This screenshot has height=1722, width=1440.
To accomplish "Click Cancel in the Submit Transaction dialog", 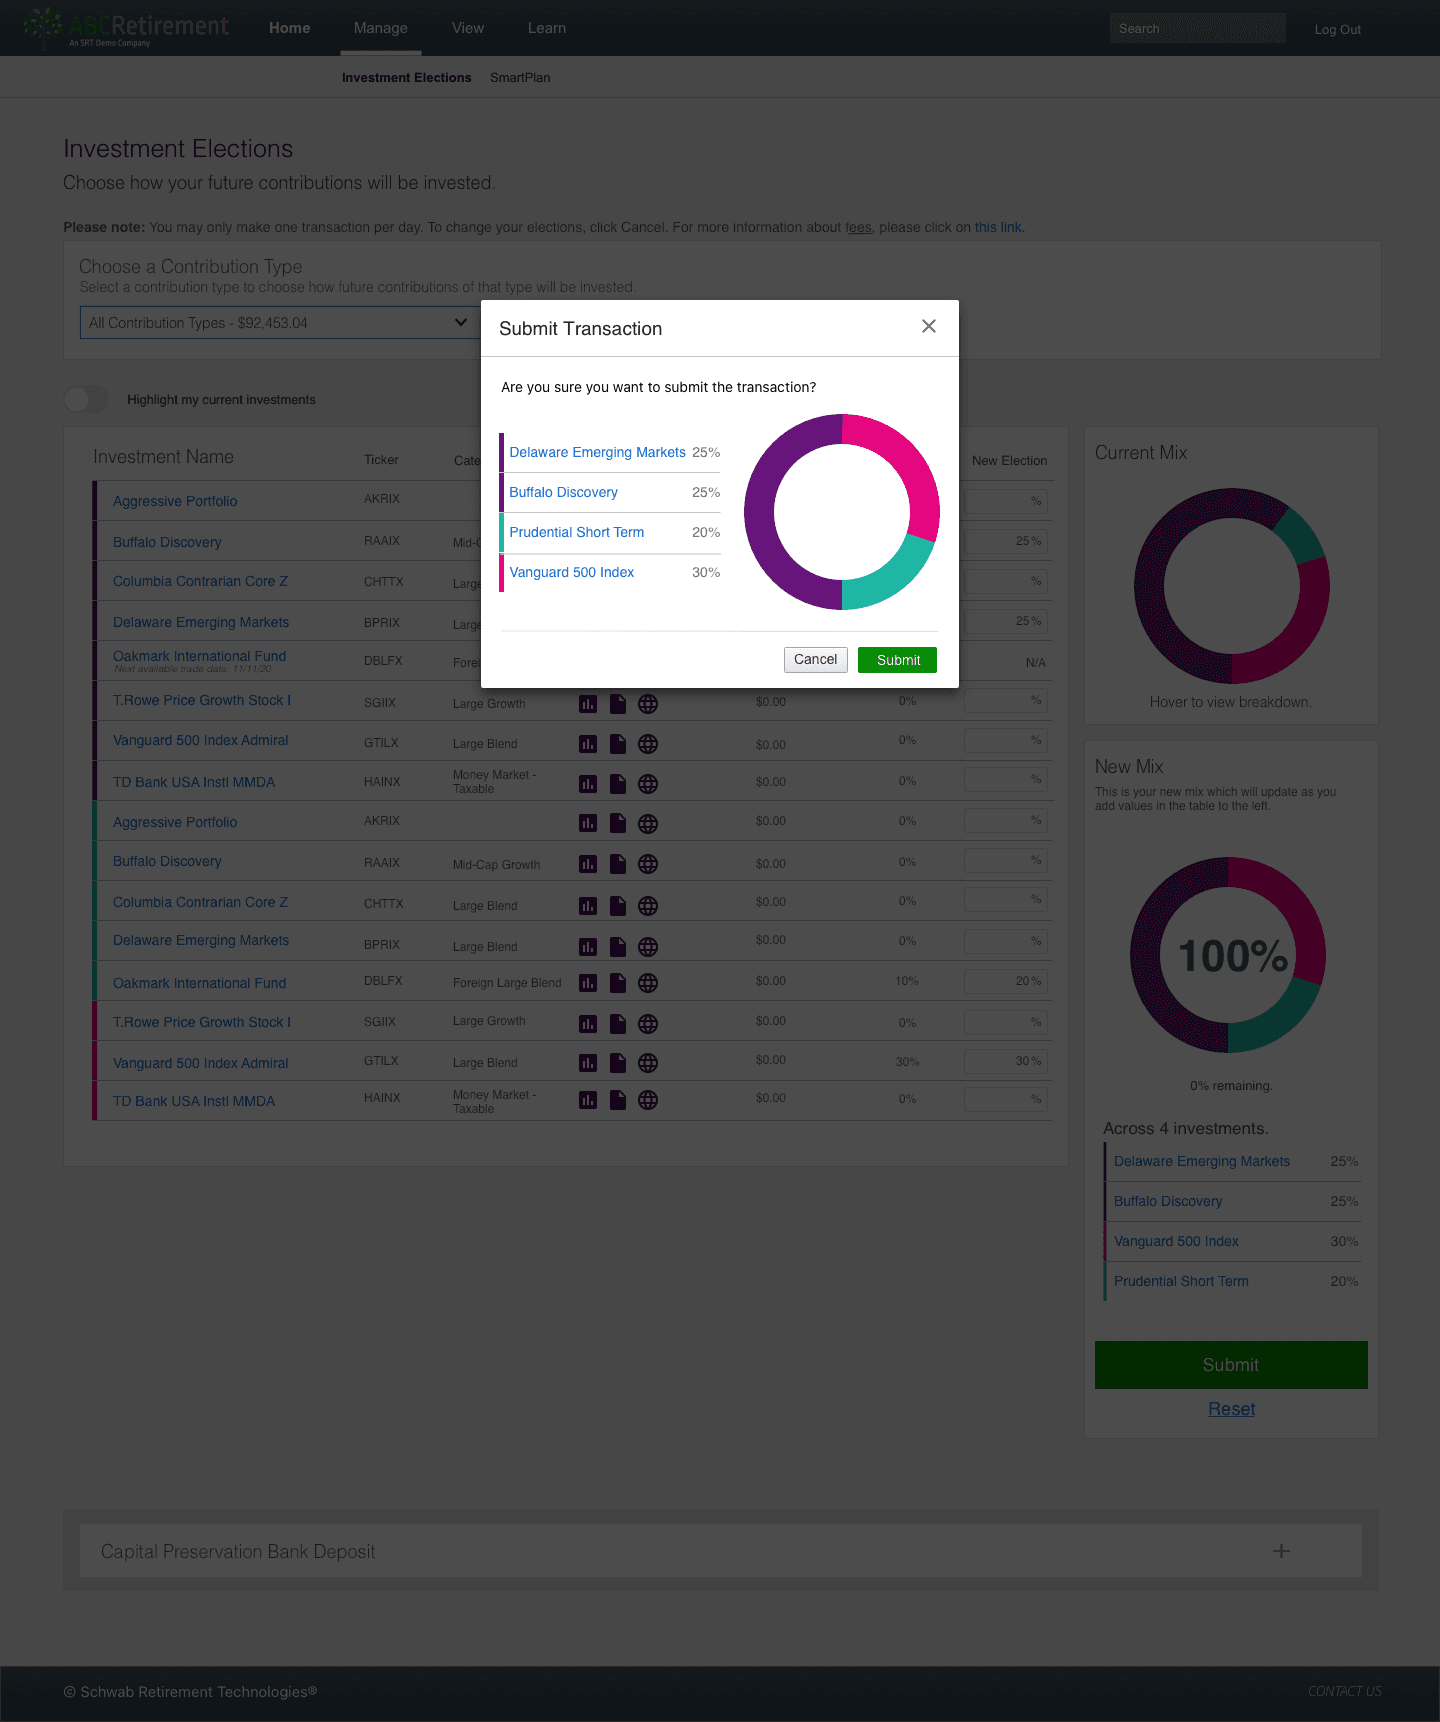I will coord(815,659).
